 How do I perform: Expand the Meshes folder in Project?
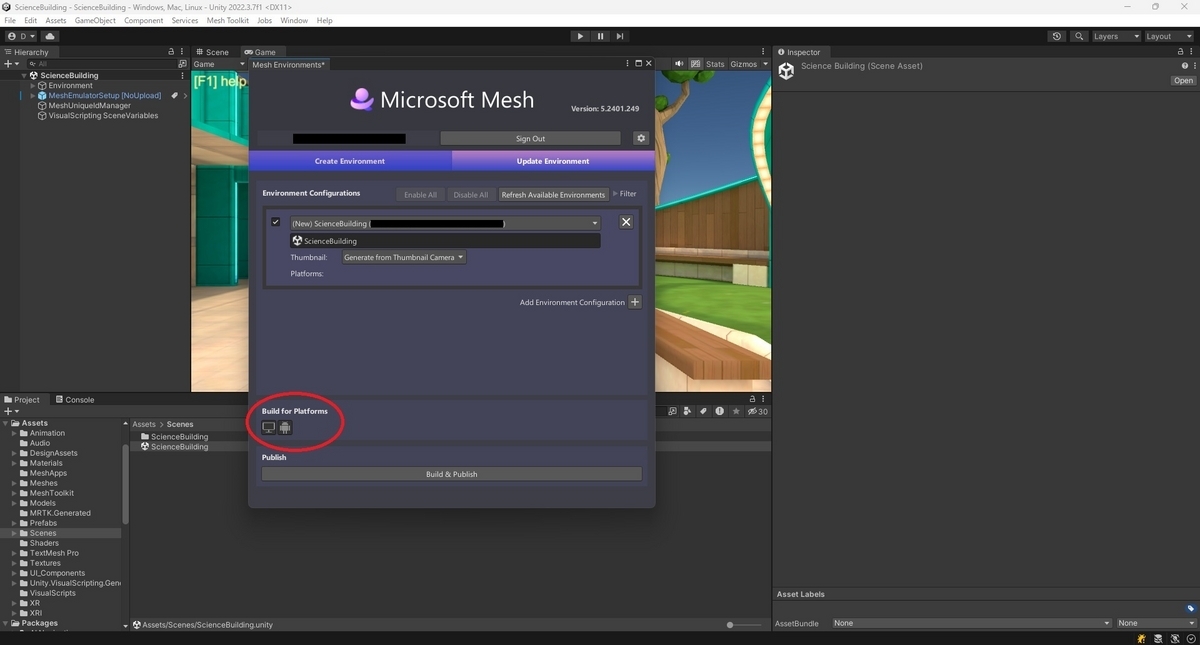pos(14,483)
